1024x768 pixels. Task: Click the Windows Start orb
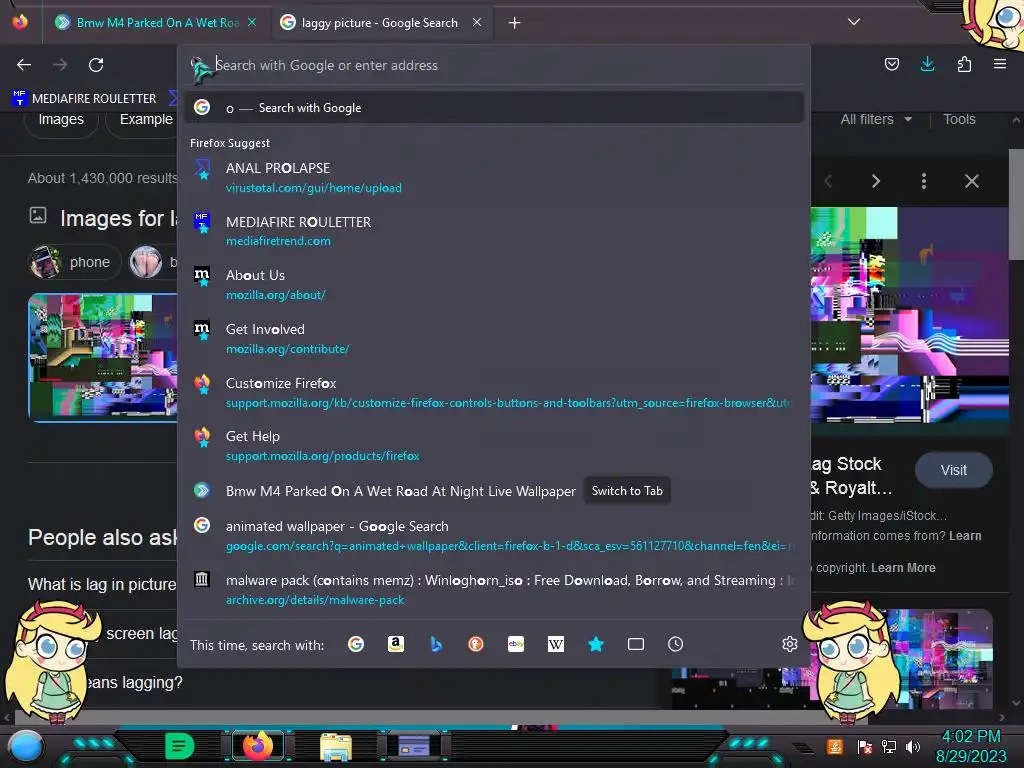26,746
